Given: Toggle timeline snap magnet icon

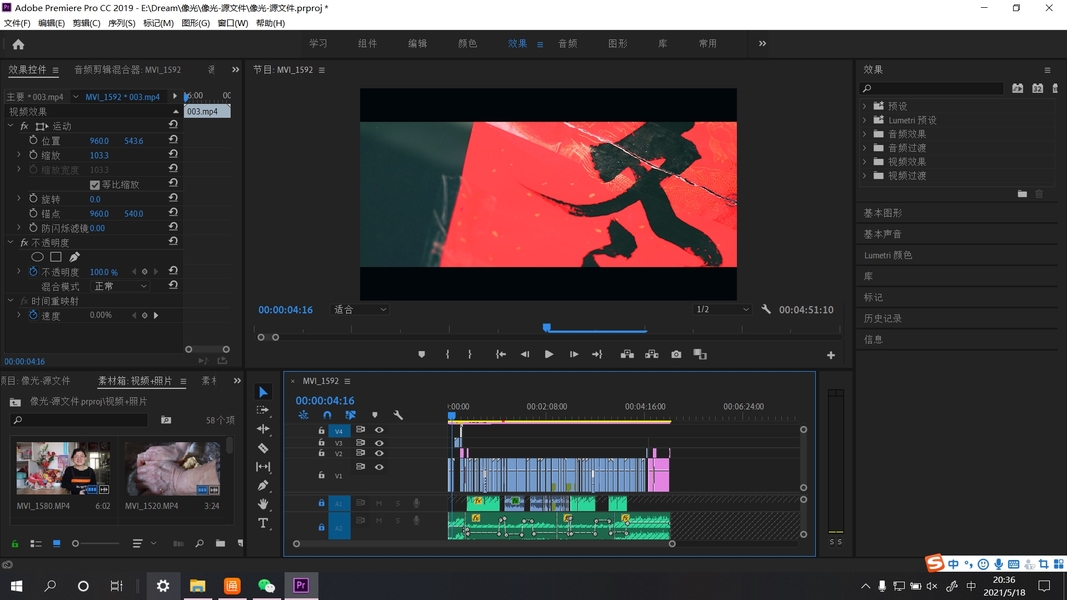Looking at the screenshot, I should [327, 415].
